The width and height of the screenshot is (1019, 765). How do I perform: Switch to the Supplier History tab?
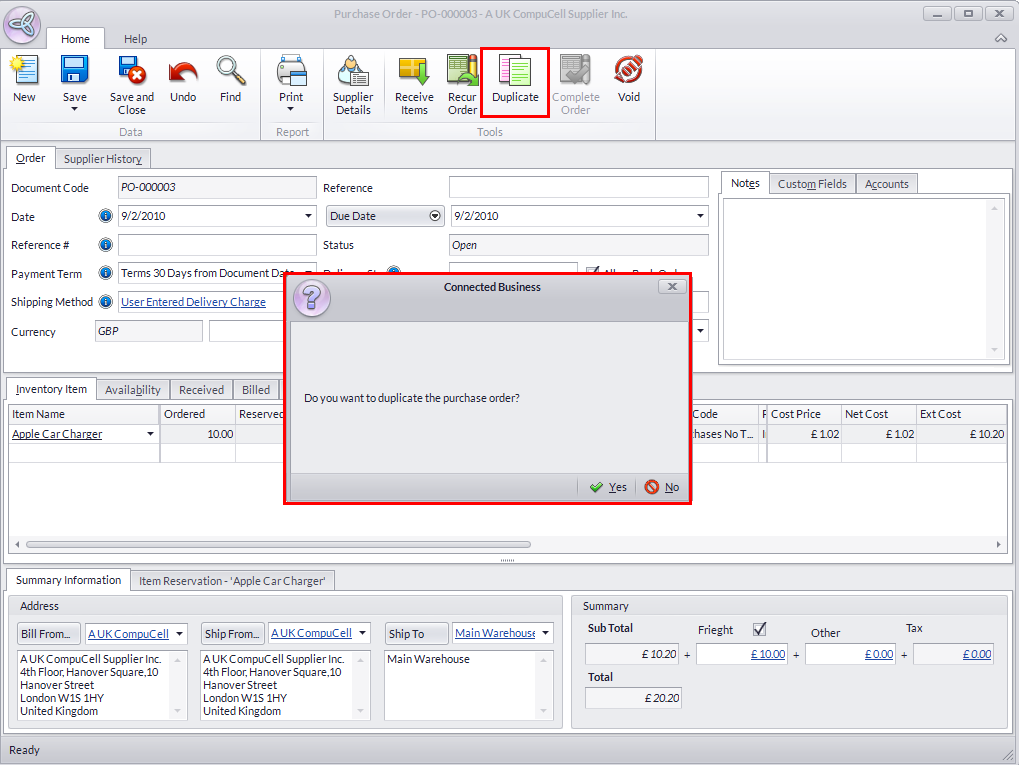point(103,159)
